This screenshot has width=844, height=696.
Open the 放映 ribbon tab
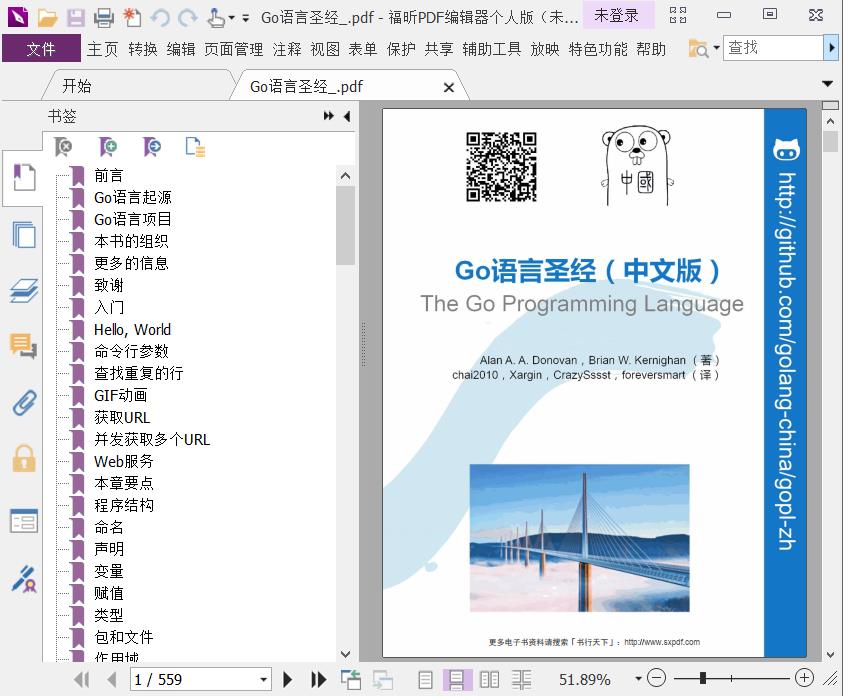pos(545,49)
